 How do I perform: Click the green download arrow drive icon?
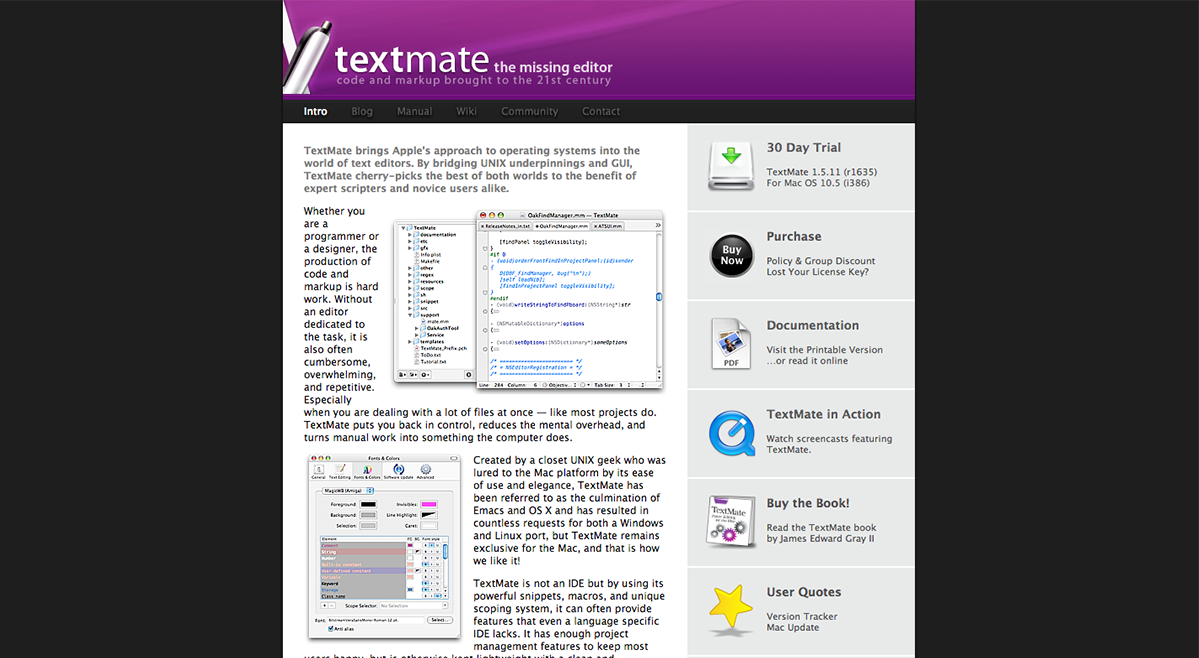click(731, 166)
